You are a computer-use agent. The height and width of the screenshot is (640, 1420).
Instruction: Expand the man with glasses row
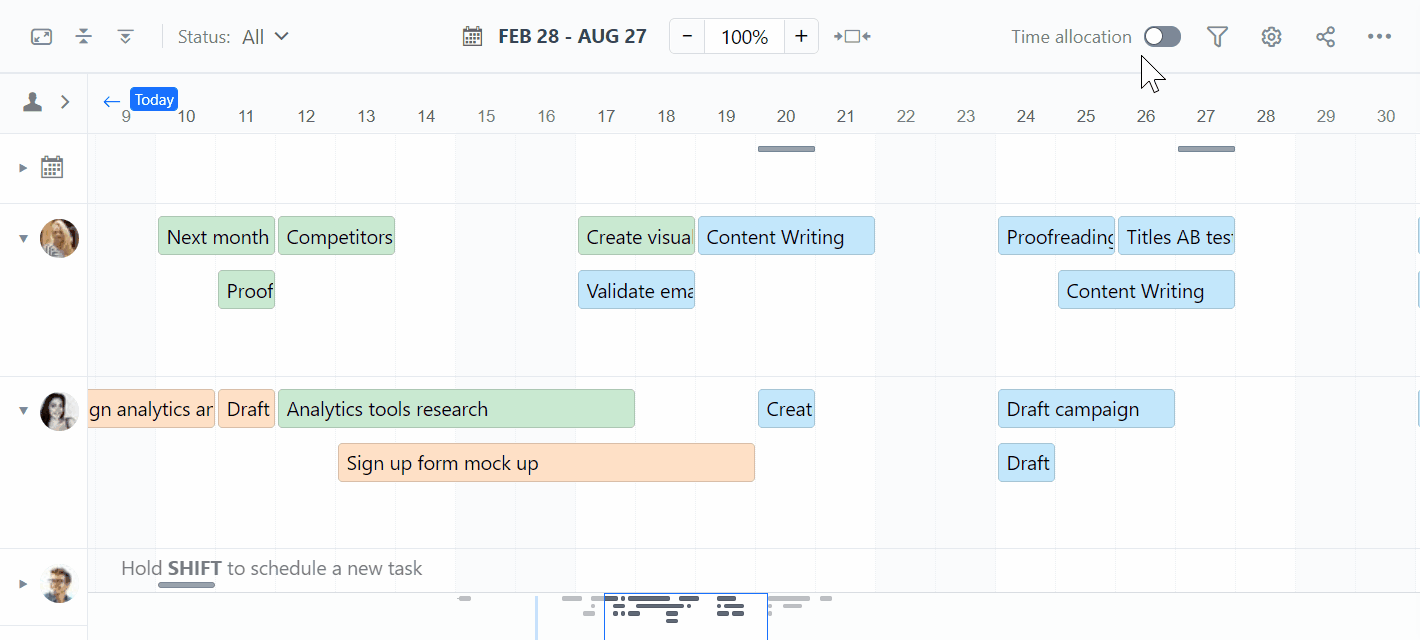point(23,583)
